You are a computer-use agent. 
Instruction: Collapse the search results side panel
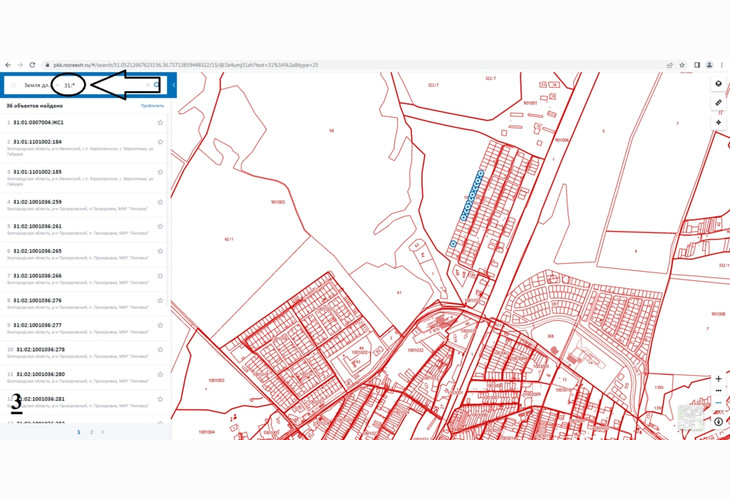174,85
